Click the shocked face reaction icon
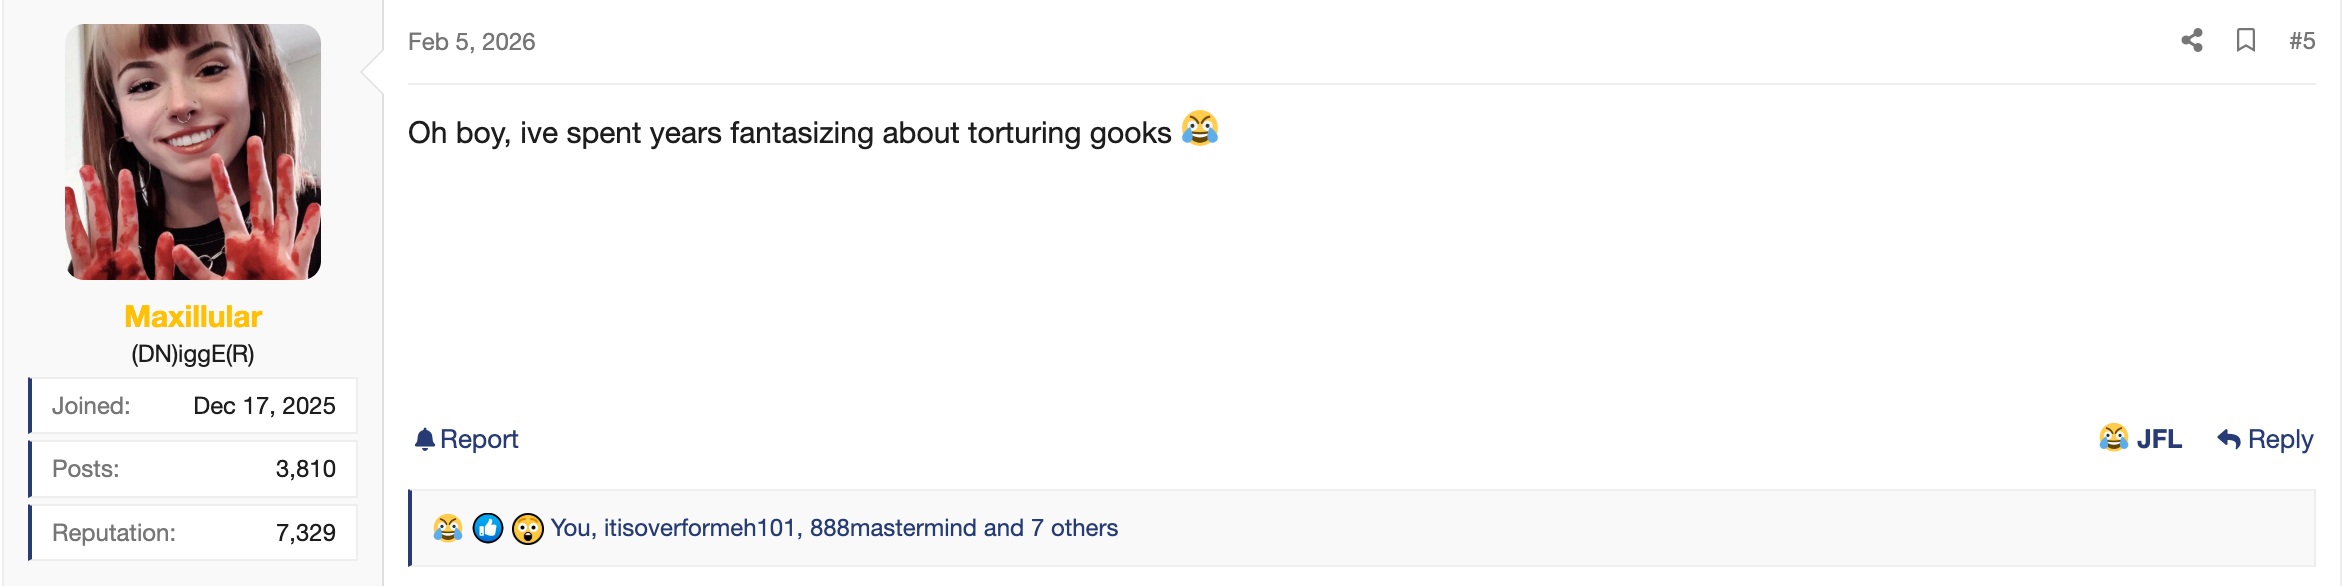This screenshot has width=2346, height=586. coord(527,528)
